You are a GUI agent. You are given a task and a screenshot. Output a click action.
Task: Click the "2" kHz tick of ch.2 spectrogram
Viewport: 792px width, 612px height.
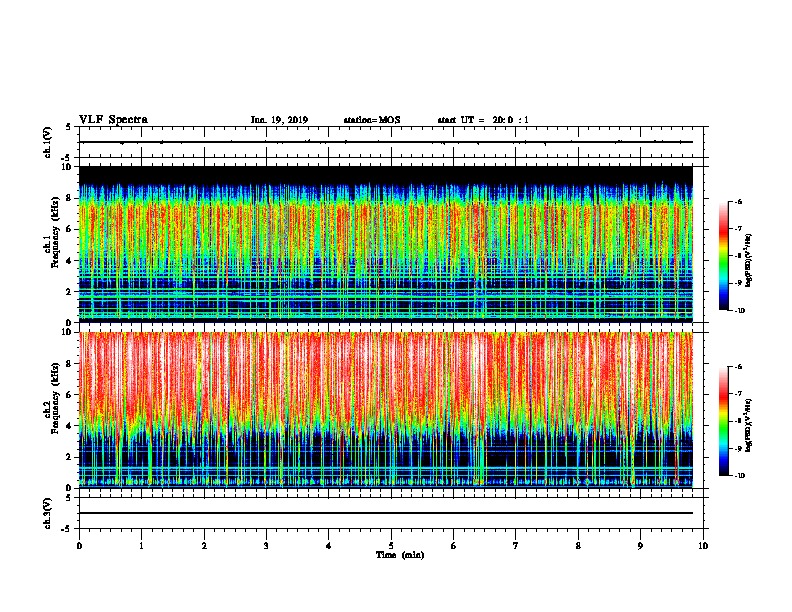(69, 457)
